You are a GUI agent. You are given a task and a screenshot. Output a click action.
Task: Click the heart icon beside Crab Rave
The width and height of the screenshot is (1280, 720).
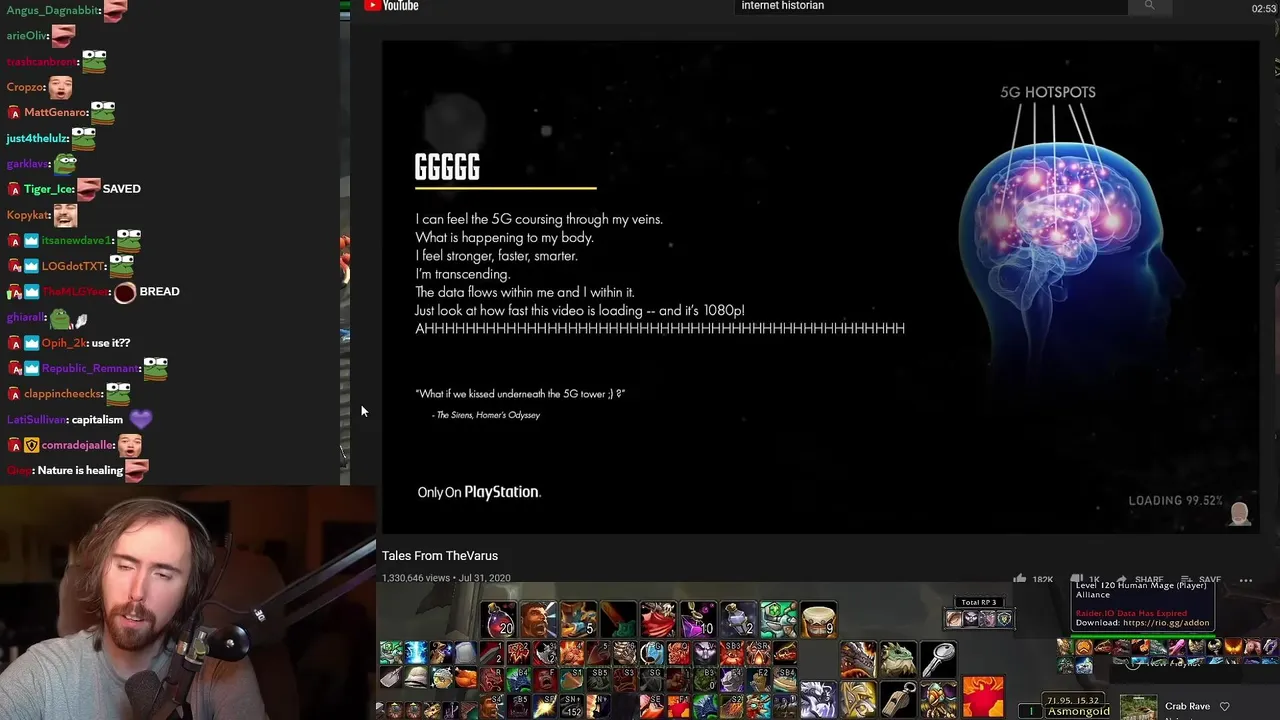pyautogui.click(x=1224, y=706)
